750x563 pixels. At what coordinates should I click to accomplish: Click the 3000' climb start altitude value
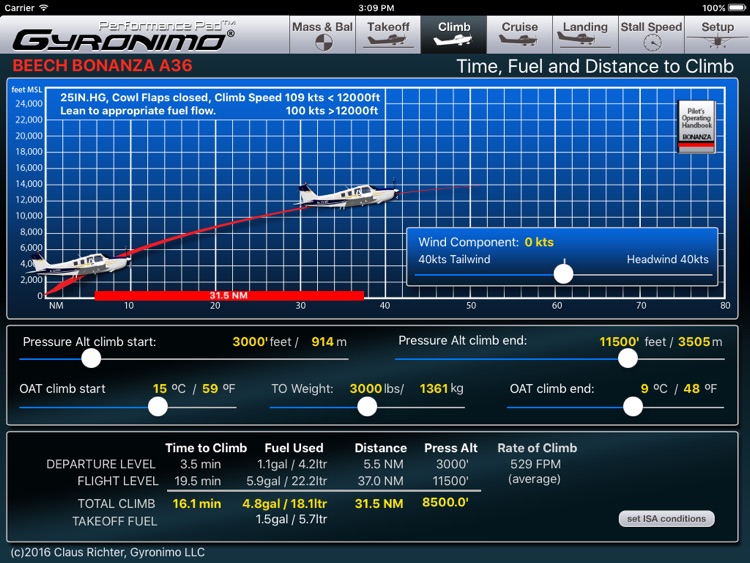[x=249, y=342]
